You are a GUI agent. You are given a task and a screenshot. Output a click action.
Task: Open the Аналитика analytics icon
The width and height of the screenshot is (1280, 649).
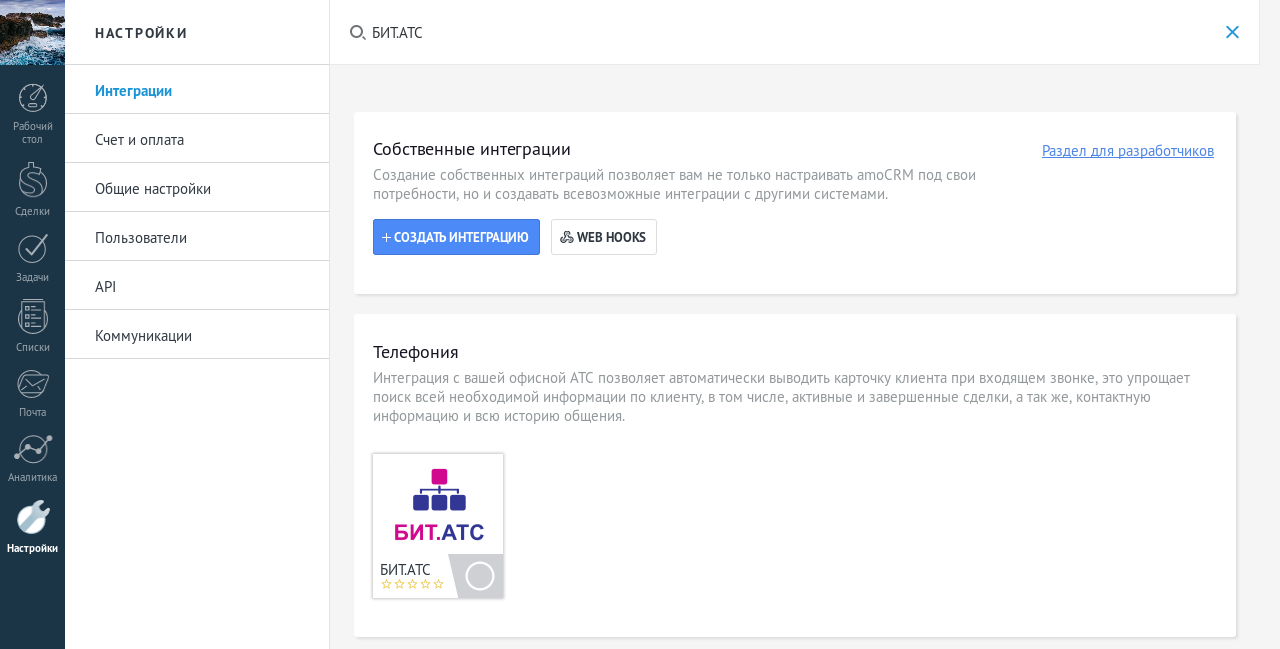coord(32,450)
